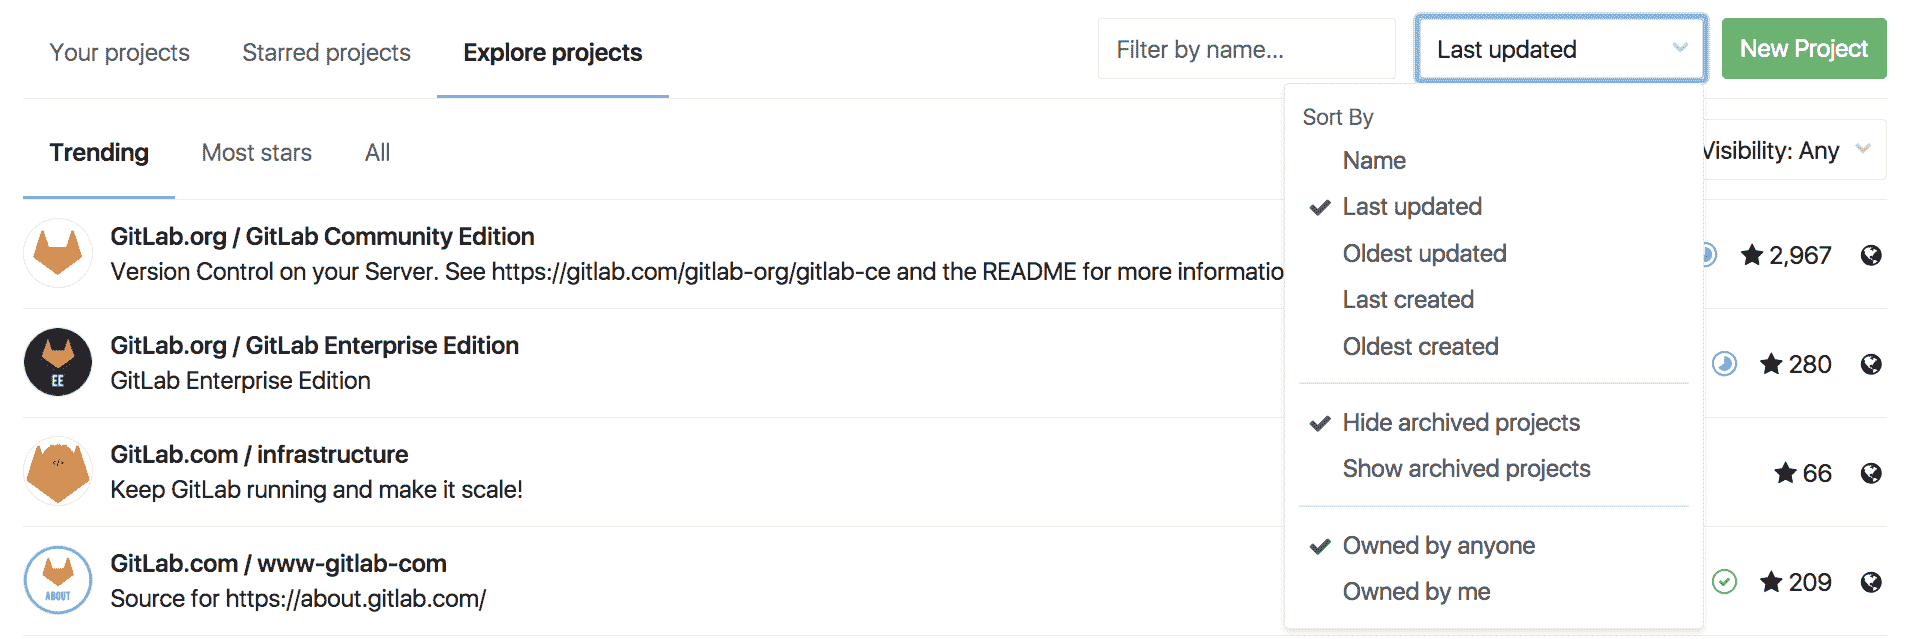Viewport: 1915px width, 639px height.
Task: Open the Visibility: Any dropdown
Action: click(1790, 151)
